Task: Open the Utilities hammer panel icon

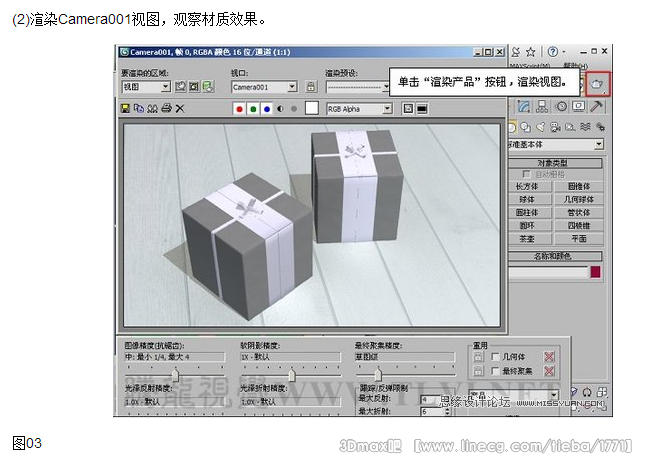Action: point(596,106)
